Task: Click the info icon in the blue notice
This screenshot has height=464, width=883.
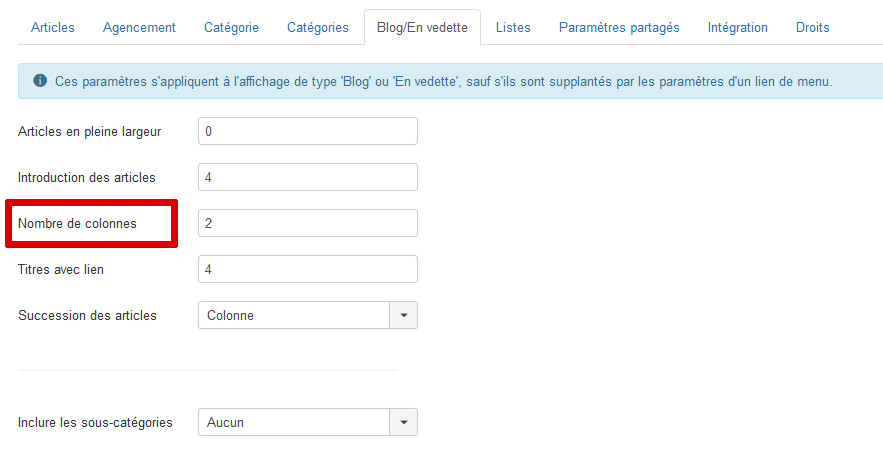Action: click(40, 81)
